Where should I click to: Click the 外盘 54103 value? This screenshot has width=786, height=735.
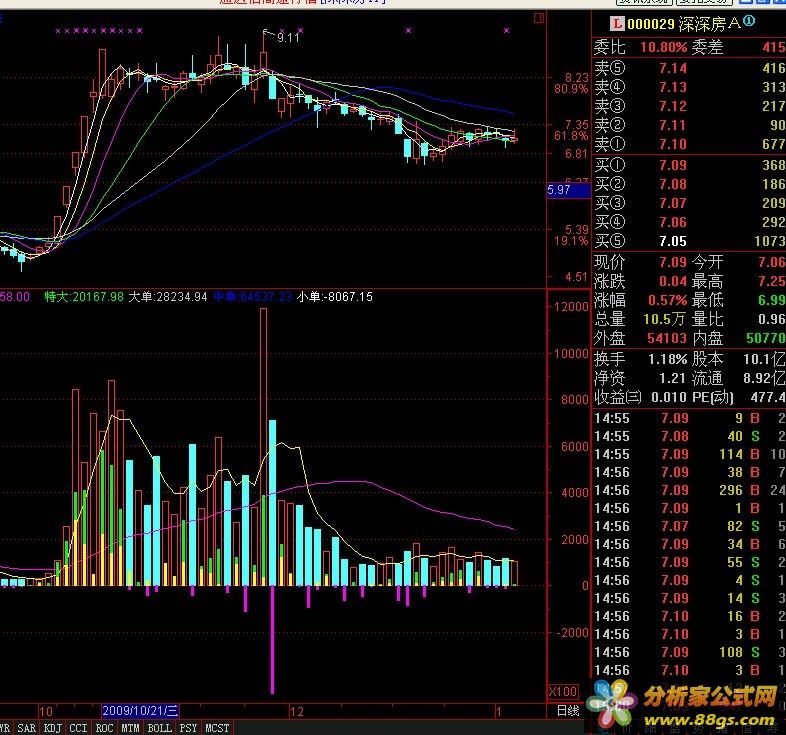point(667,338)
